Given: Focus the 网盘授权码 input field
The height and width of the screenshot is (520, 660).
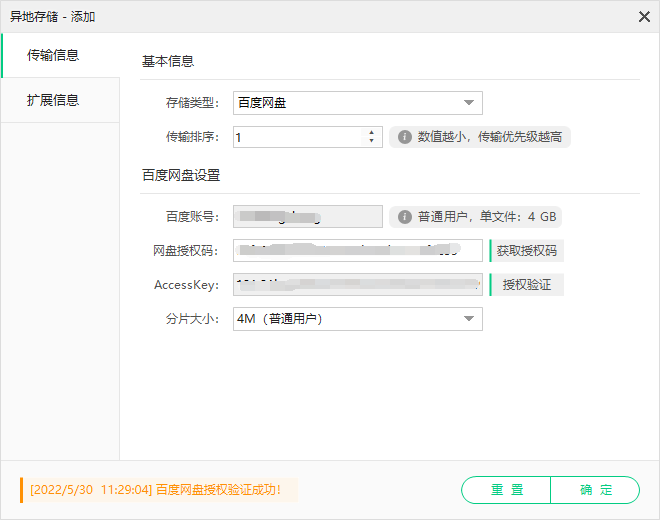Looking at the screenshot, I should click(358, 251).
